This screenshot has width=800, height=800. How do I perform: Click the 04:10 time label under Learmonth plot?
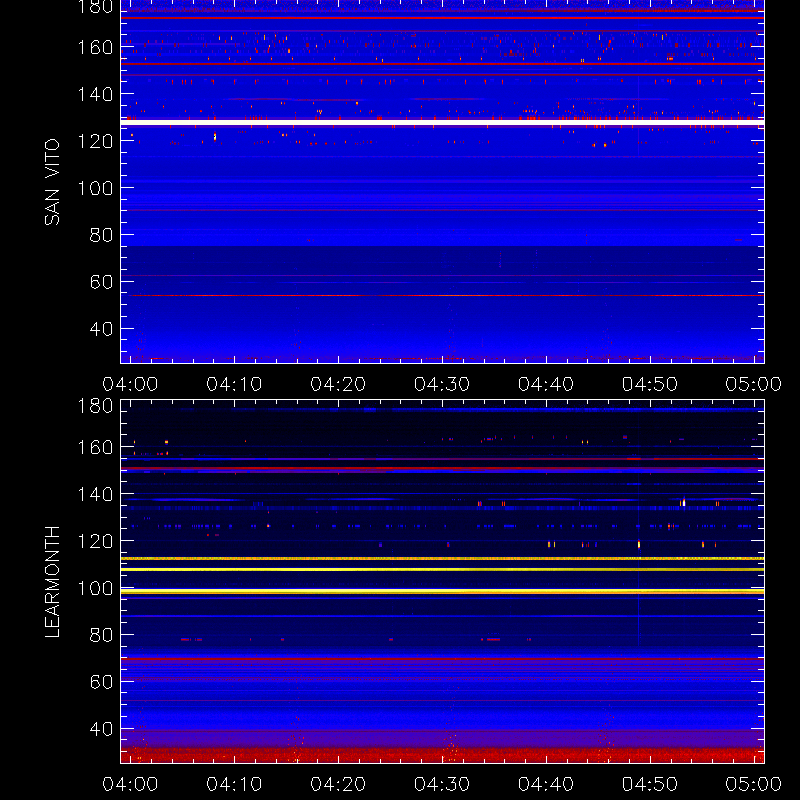click(234, 784)
